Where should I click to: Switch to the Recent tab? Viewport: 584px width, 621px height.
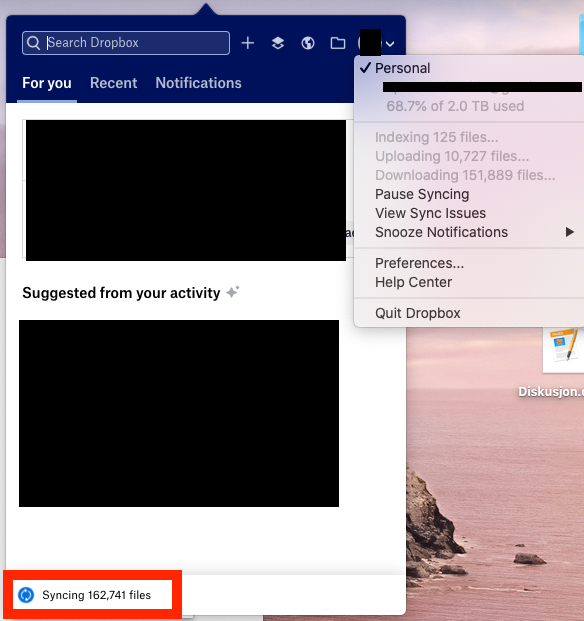click(x=114, y=83)
